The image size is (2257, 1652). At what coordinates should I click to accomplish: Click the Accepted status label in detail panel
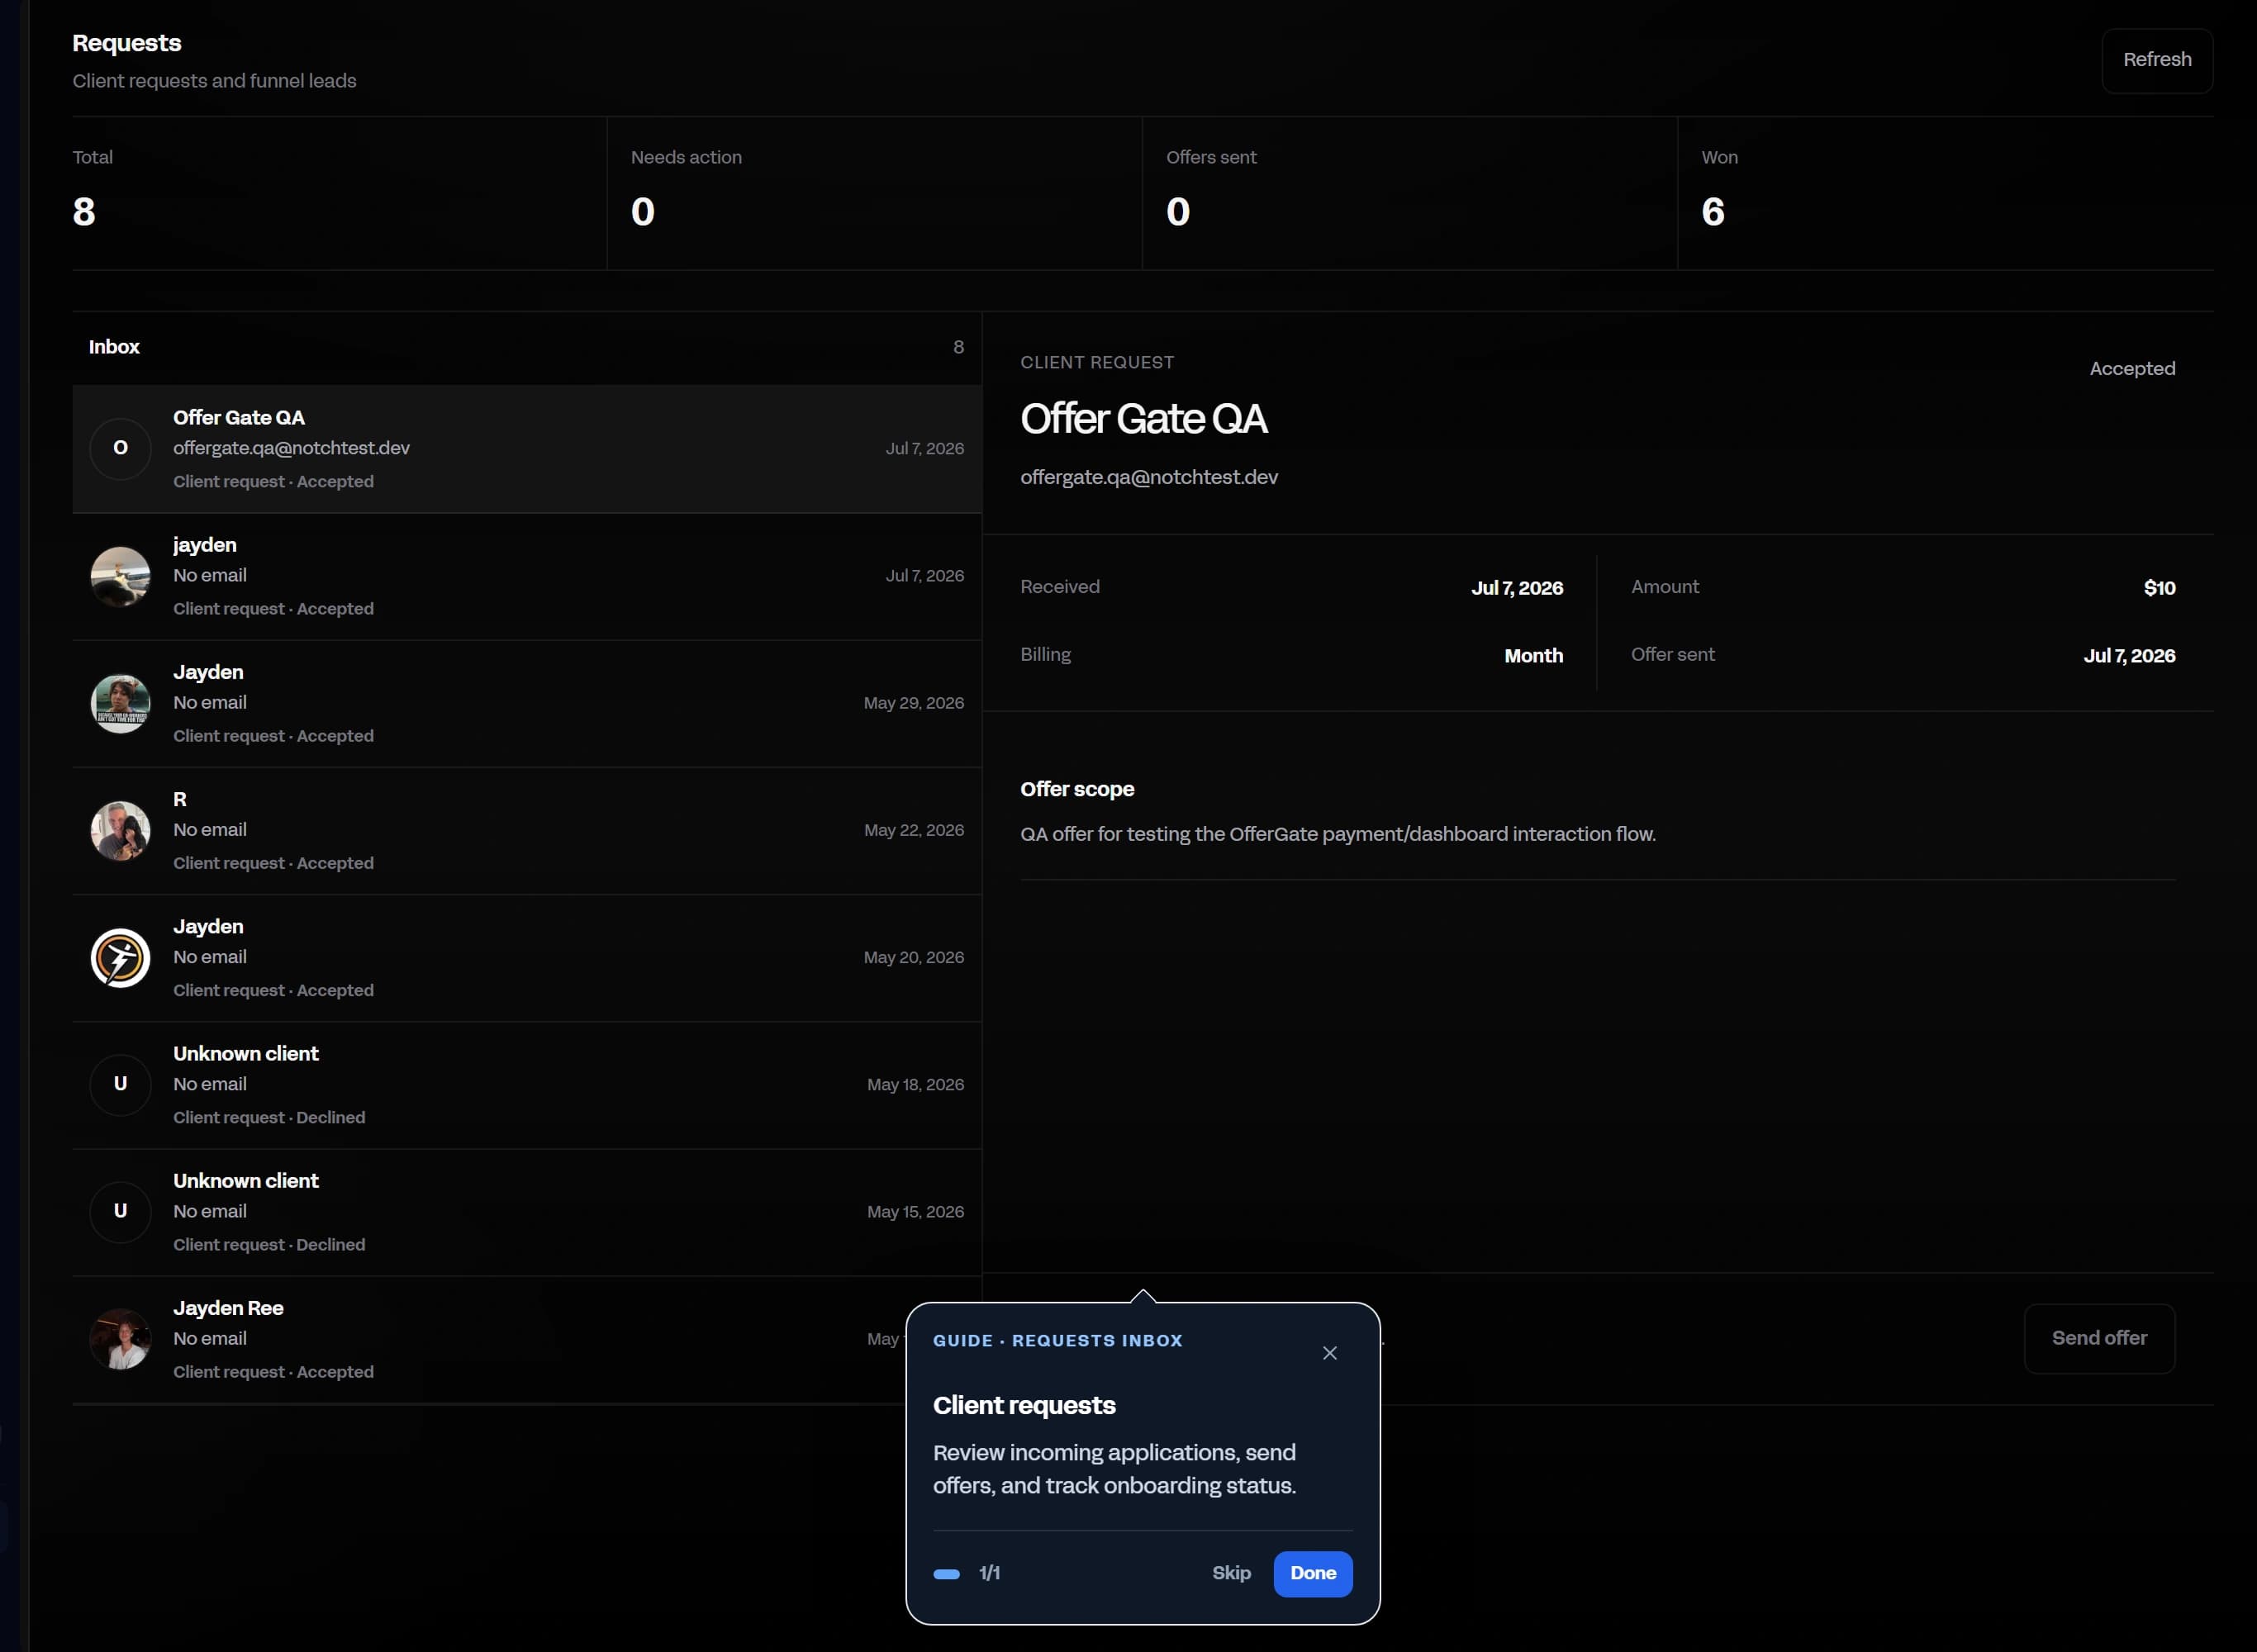[2132, 369]
